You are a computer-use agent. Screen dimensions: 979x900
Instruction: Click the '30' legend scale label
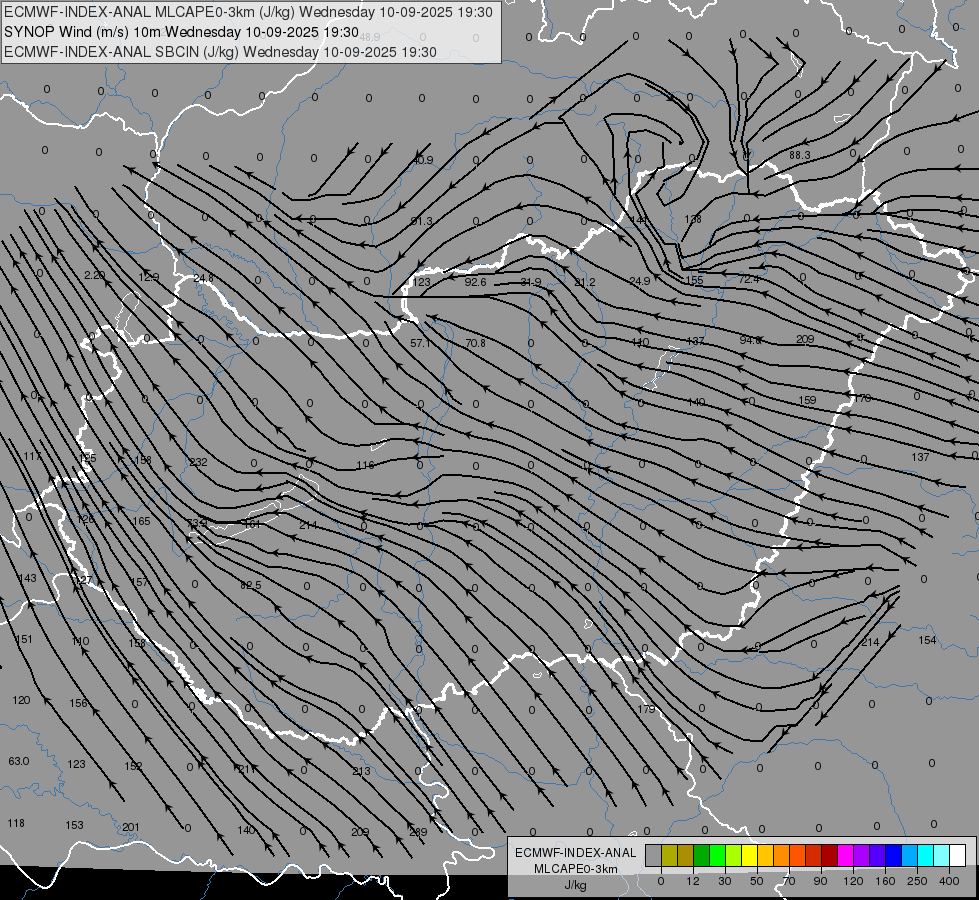[x=725, y=881]
